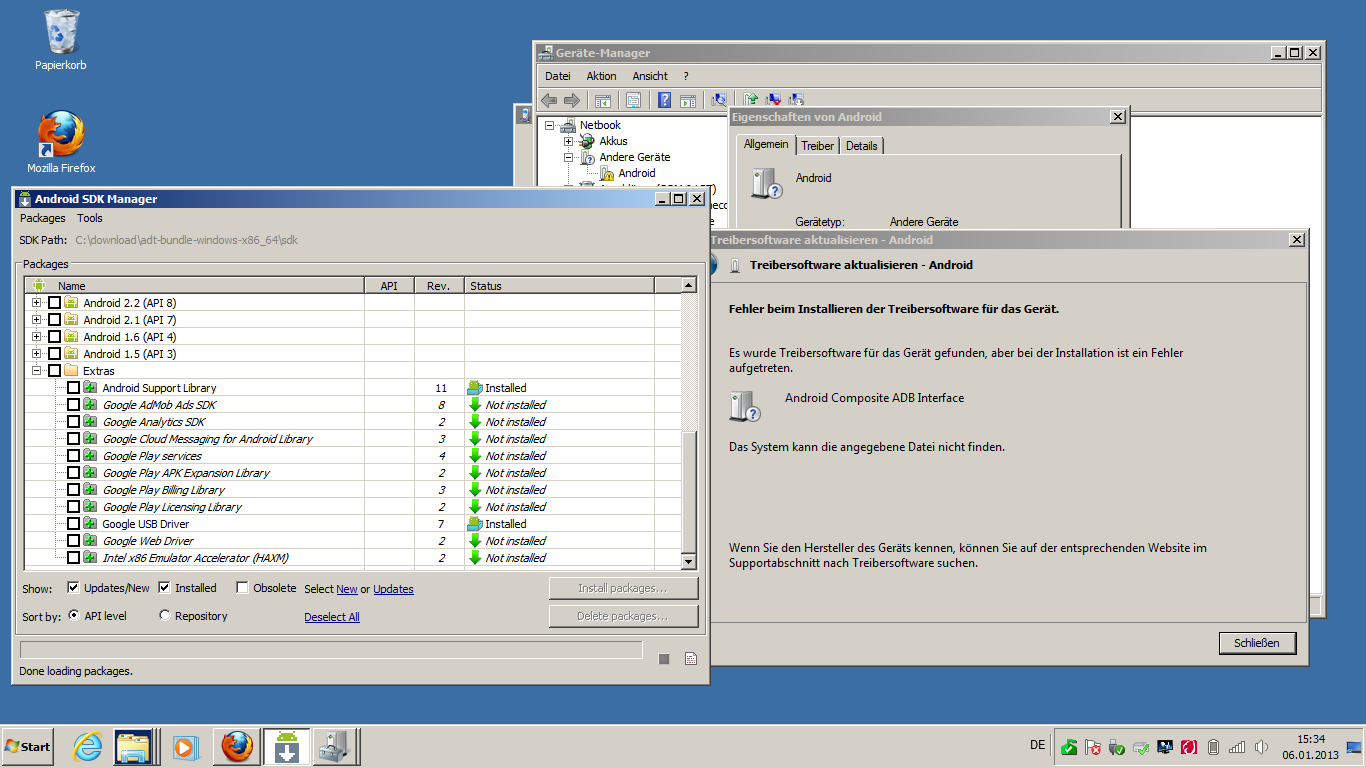This screenshot has height=768, width=1366.
Task: Click the red Trend Micro tray icon
Action: 1189,747
